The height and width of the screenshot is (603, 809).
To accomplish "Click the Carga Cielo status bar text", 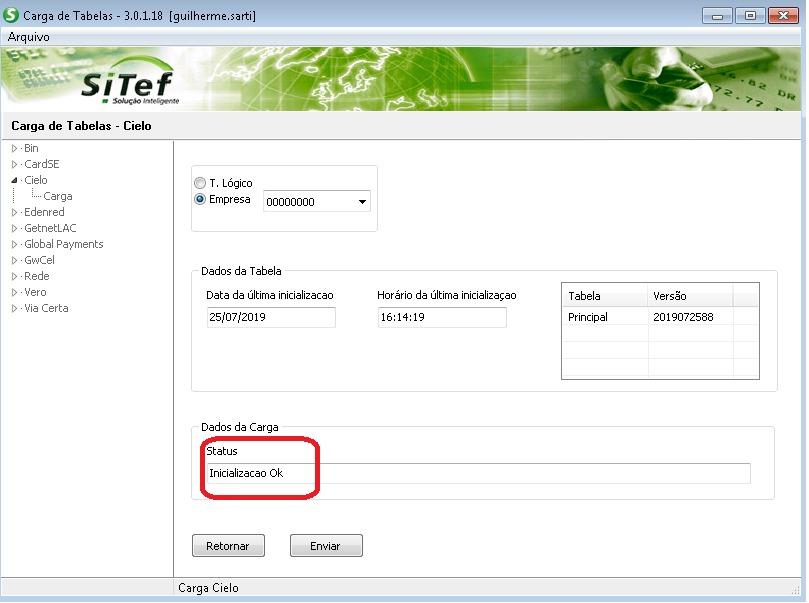I will 208,588.
